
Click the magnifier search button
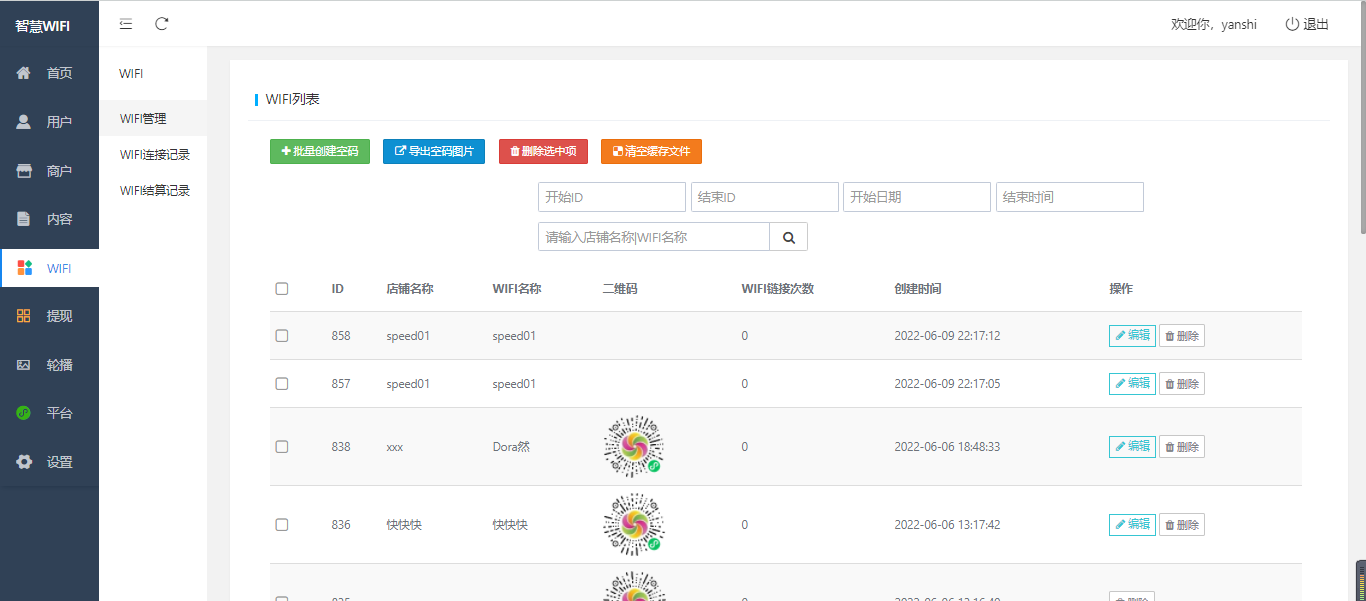pyautogui.click(x=788, y=237)
